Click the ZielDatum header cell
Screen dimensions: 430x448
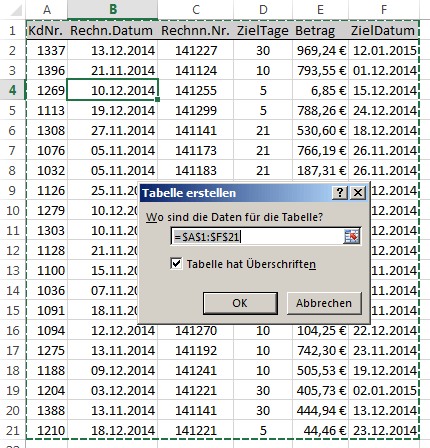coord(383,30)
